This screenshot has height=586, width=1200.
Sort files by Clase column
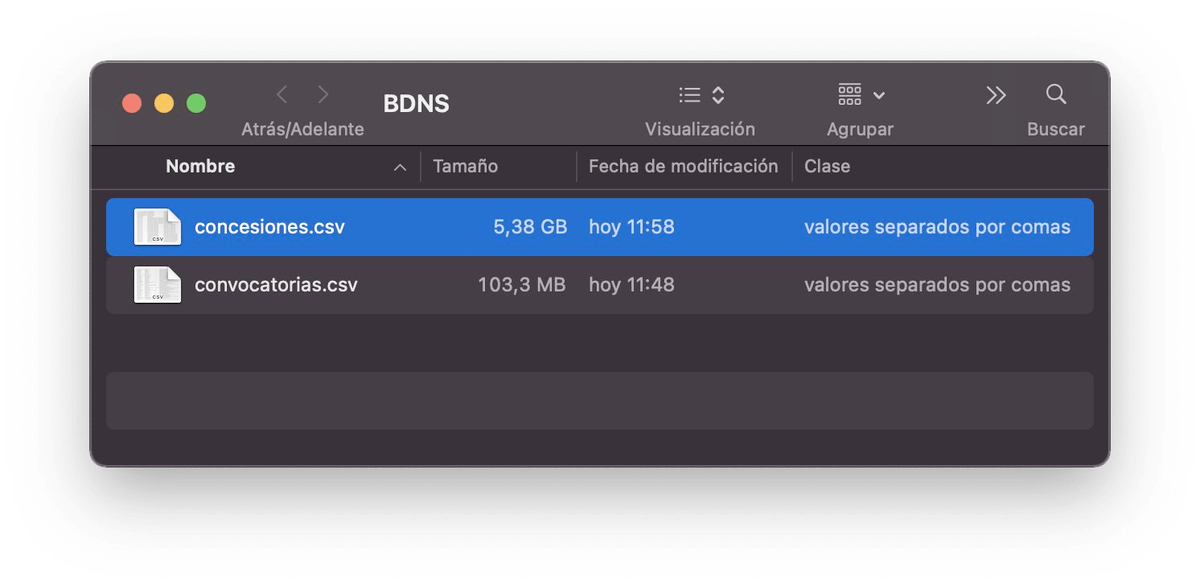(827, 167)
